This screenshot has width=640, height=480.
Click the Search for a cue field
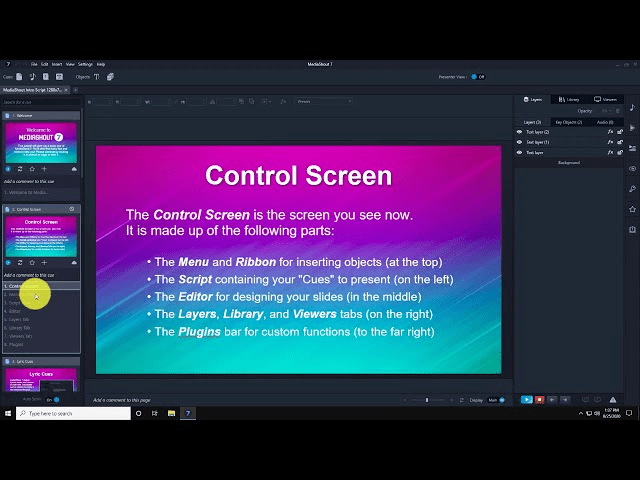[40, 102]
